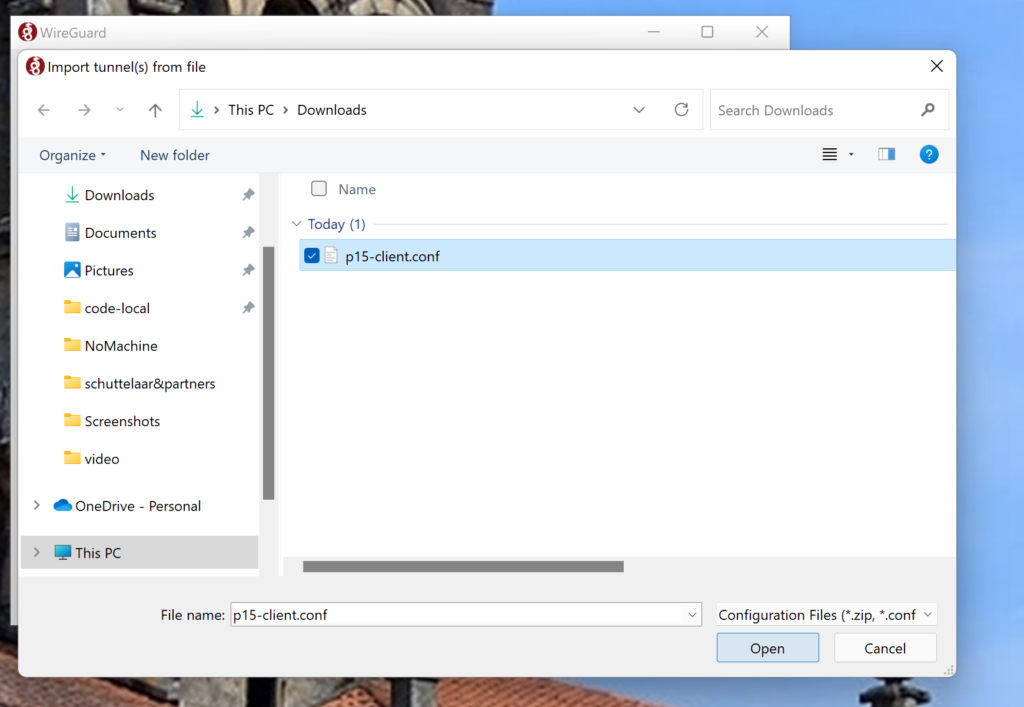Refresh the Downloads folder view

click(x=682, y=110)
